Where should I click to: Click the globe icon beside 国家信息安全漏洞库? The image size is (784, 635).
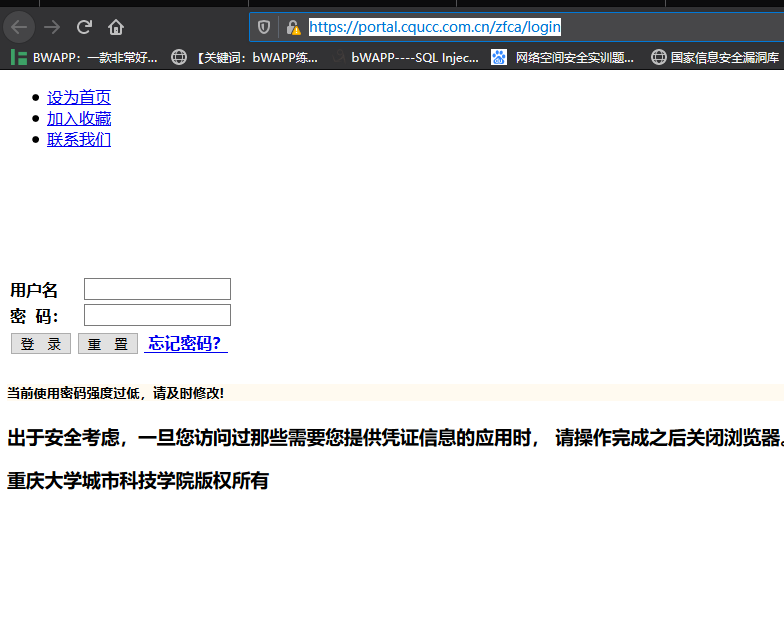658,58
